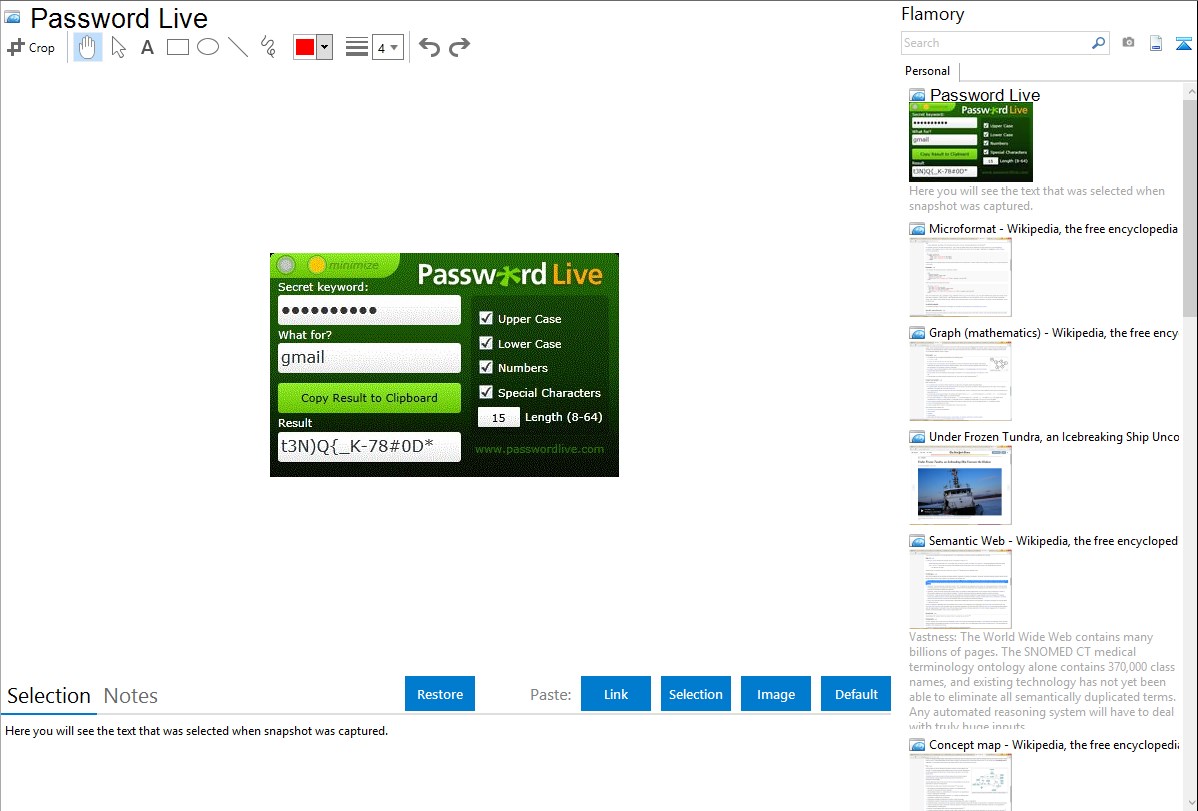1198x811 pixels.
Task: Open the www.passwordlive.com link
Action: pos(539,449)
